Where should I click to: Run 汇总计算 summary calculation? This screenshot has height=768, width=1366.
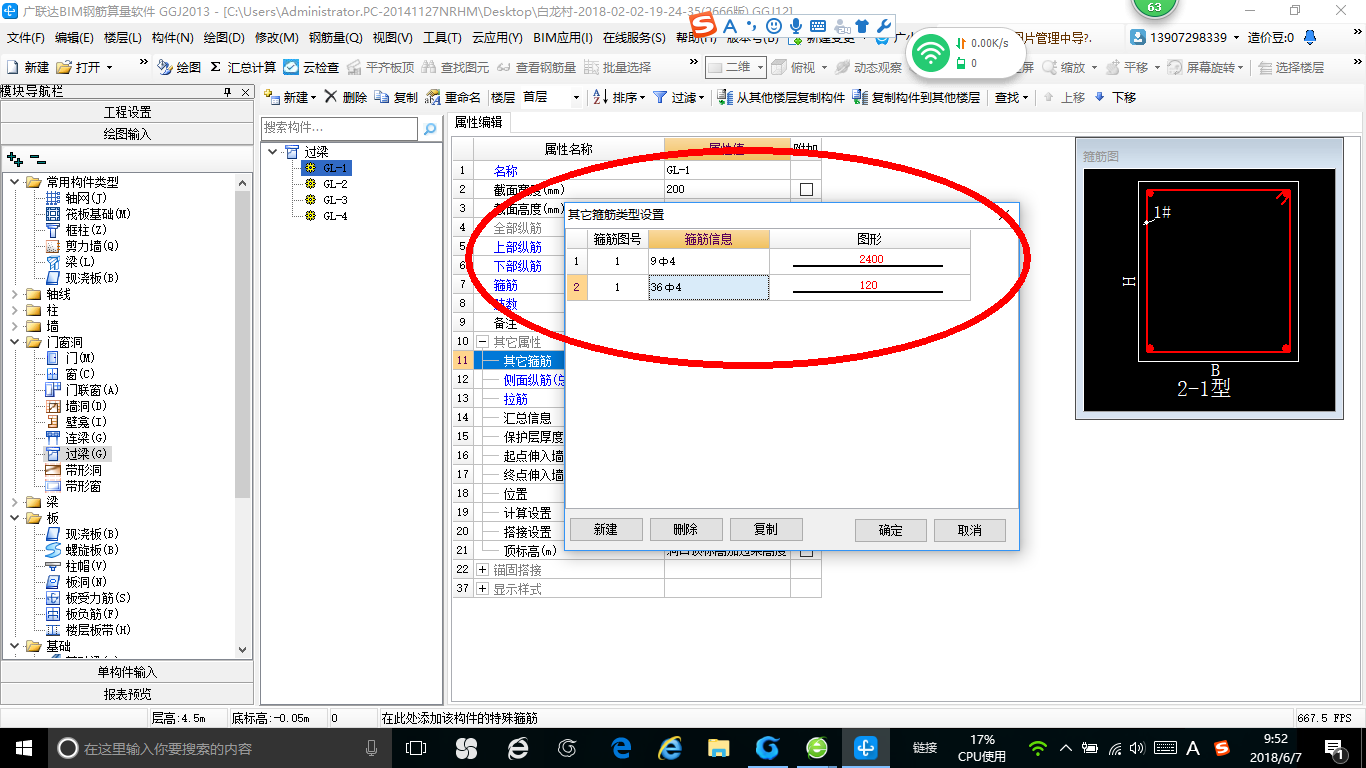pos(242,67)
